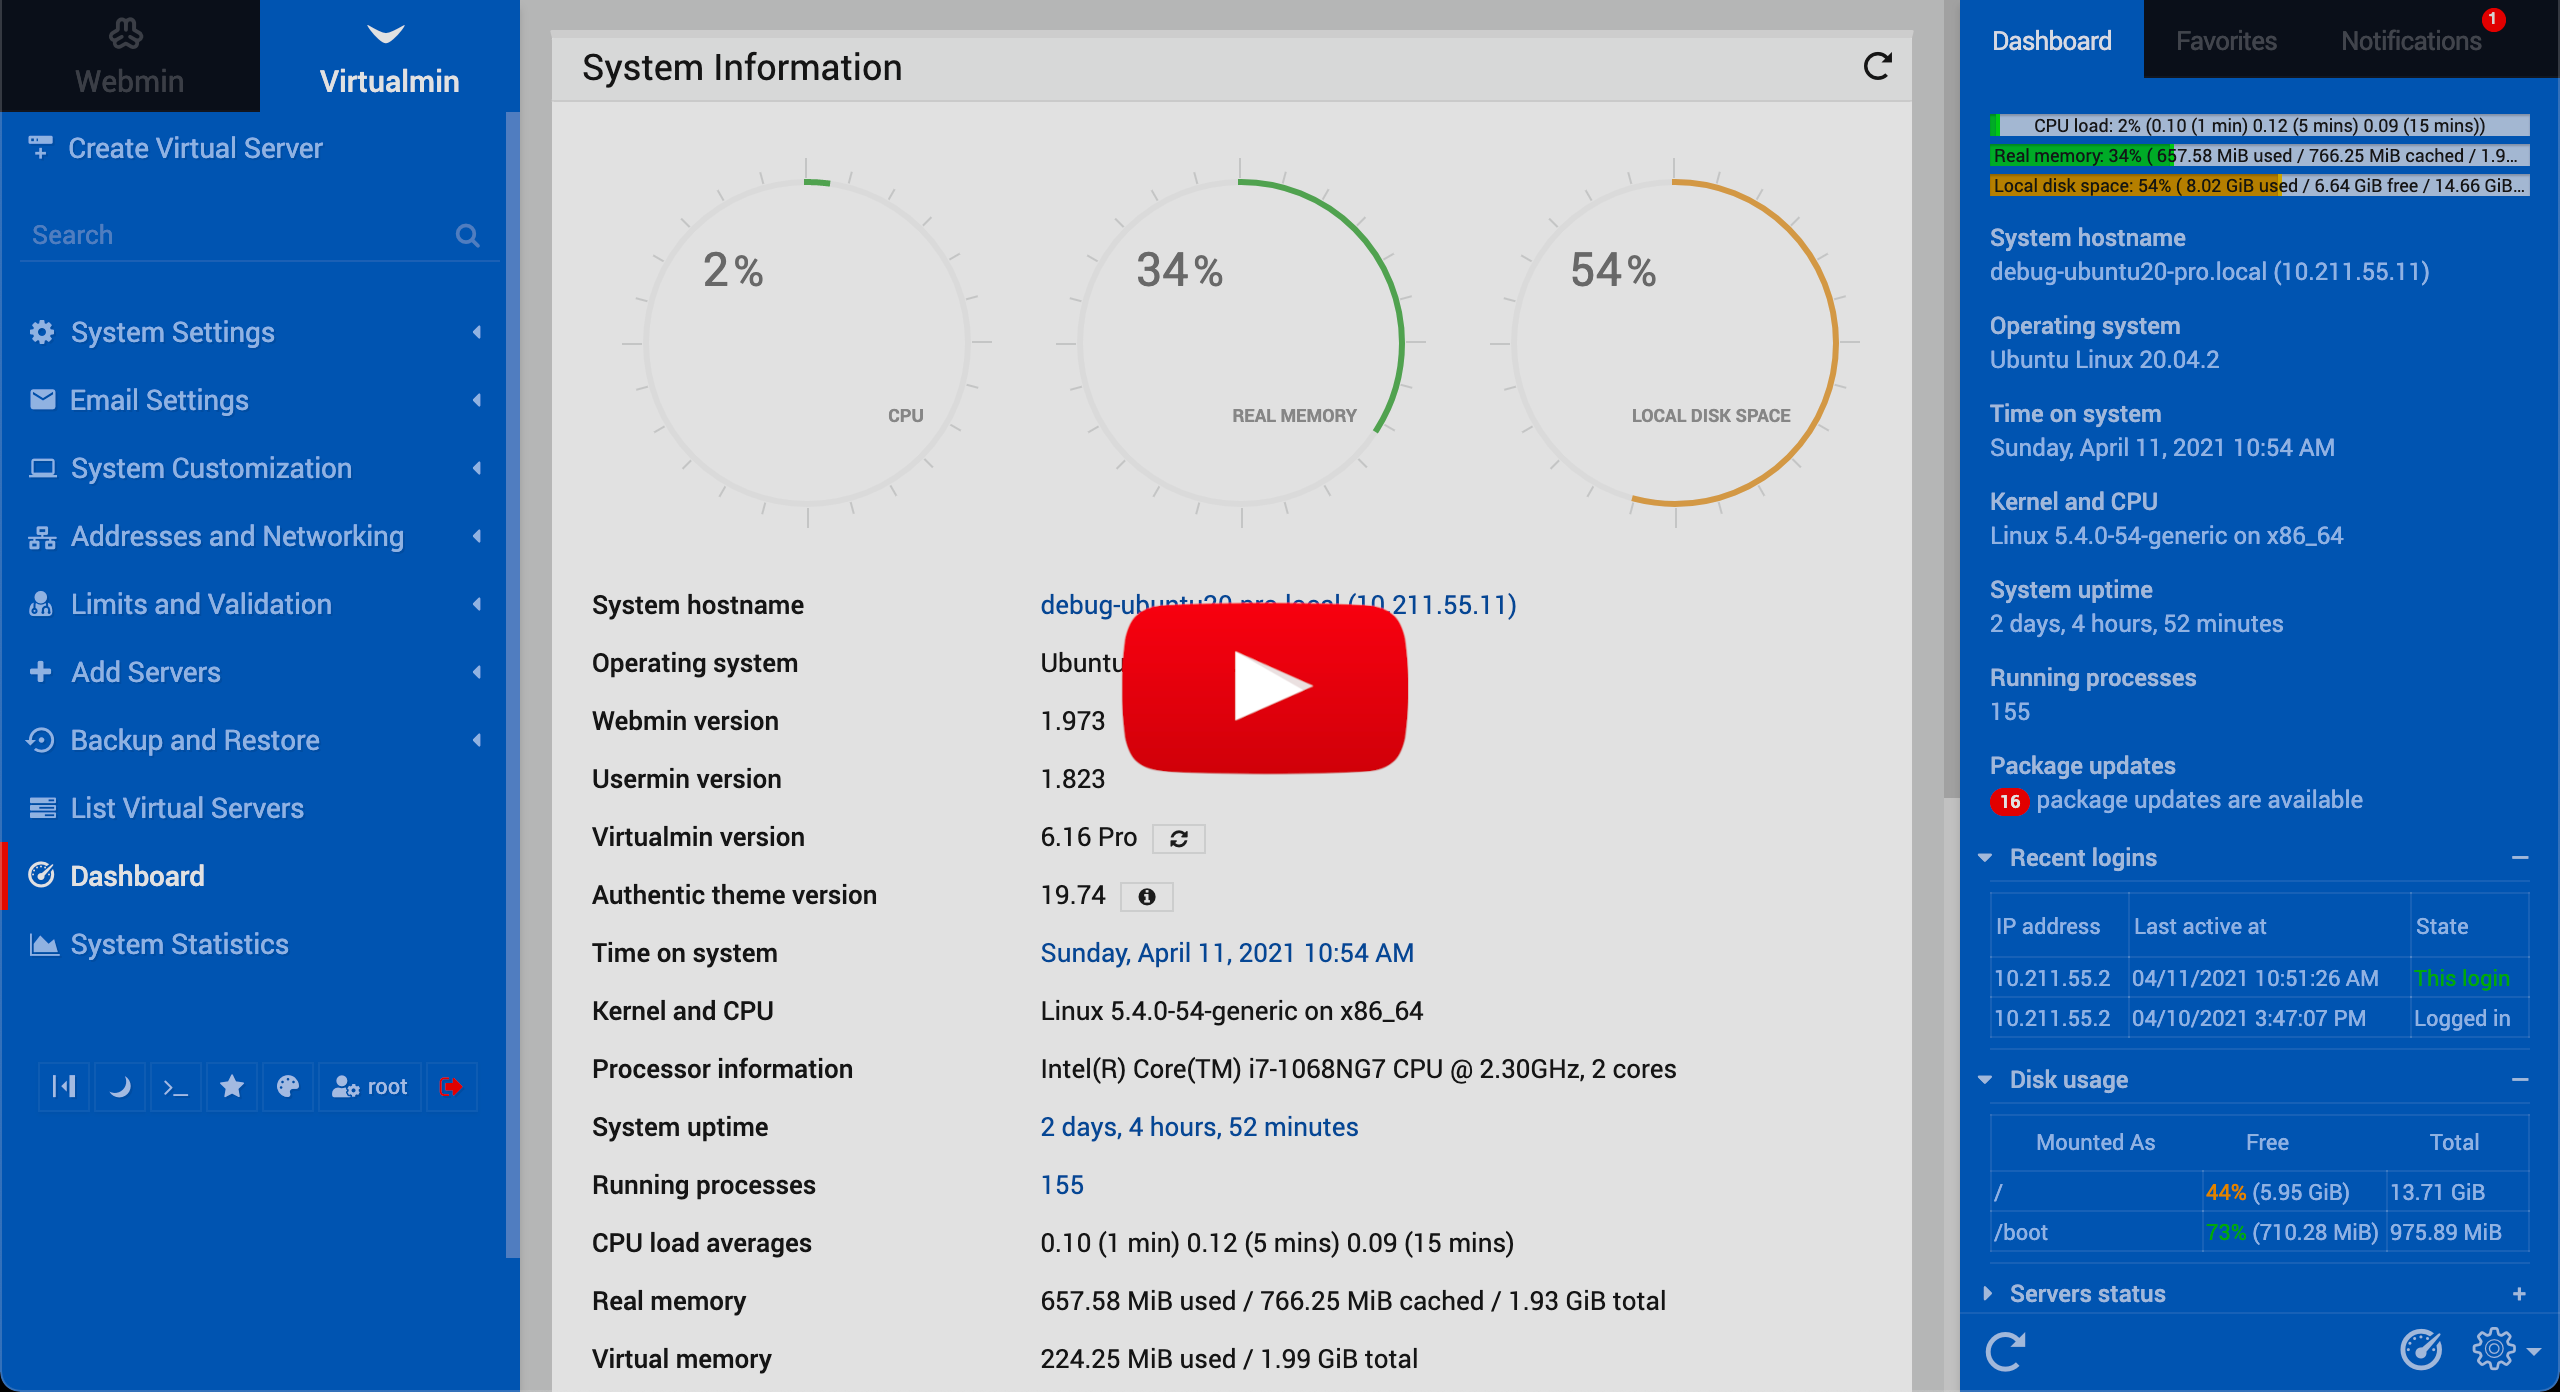Open favorites star icon in sidebar
Image resolution: width=2560 pixels, height=1392 pixels.
[x=232, y=1087]
